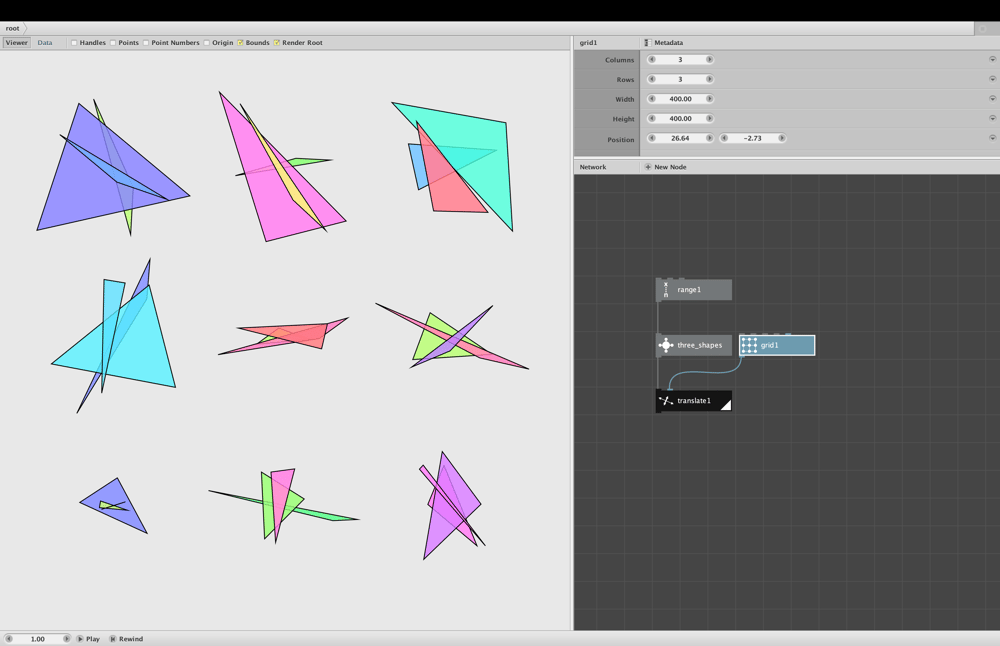Decrease Columns with left arrow
Screen dimensions: 1000x646
point(652,59)
